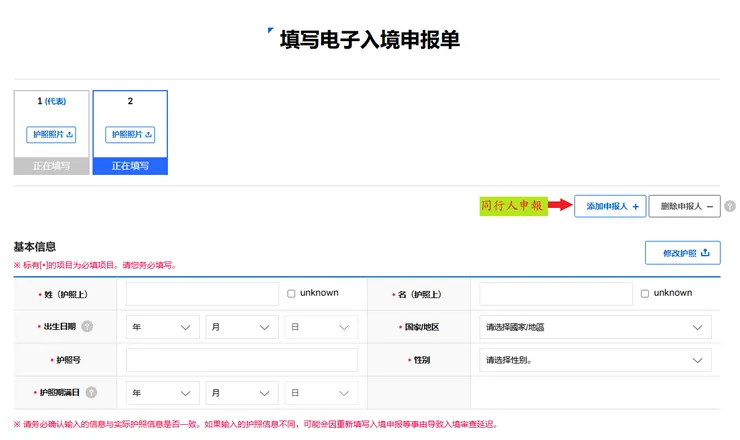Viewport: 740px width, 440px height.
Task: Open 性别 selection dropdown
Action: click(x=595, y=360)
